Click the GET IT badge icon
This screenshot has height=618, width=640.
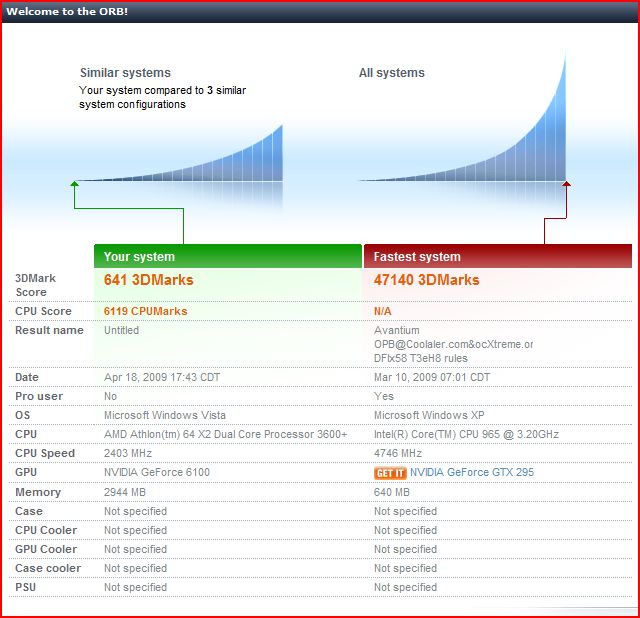pyautogui.click(x=390, y=473)
